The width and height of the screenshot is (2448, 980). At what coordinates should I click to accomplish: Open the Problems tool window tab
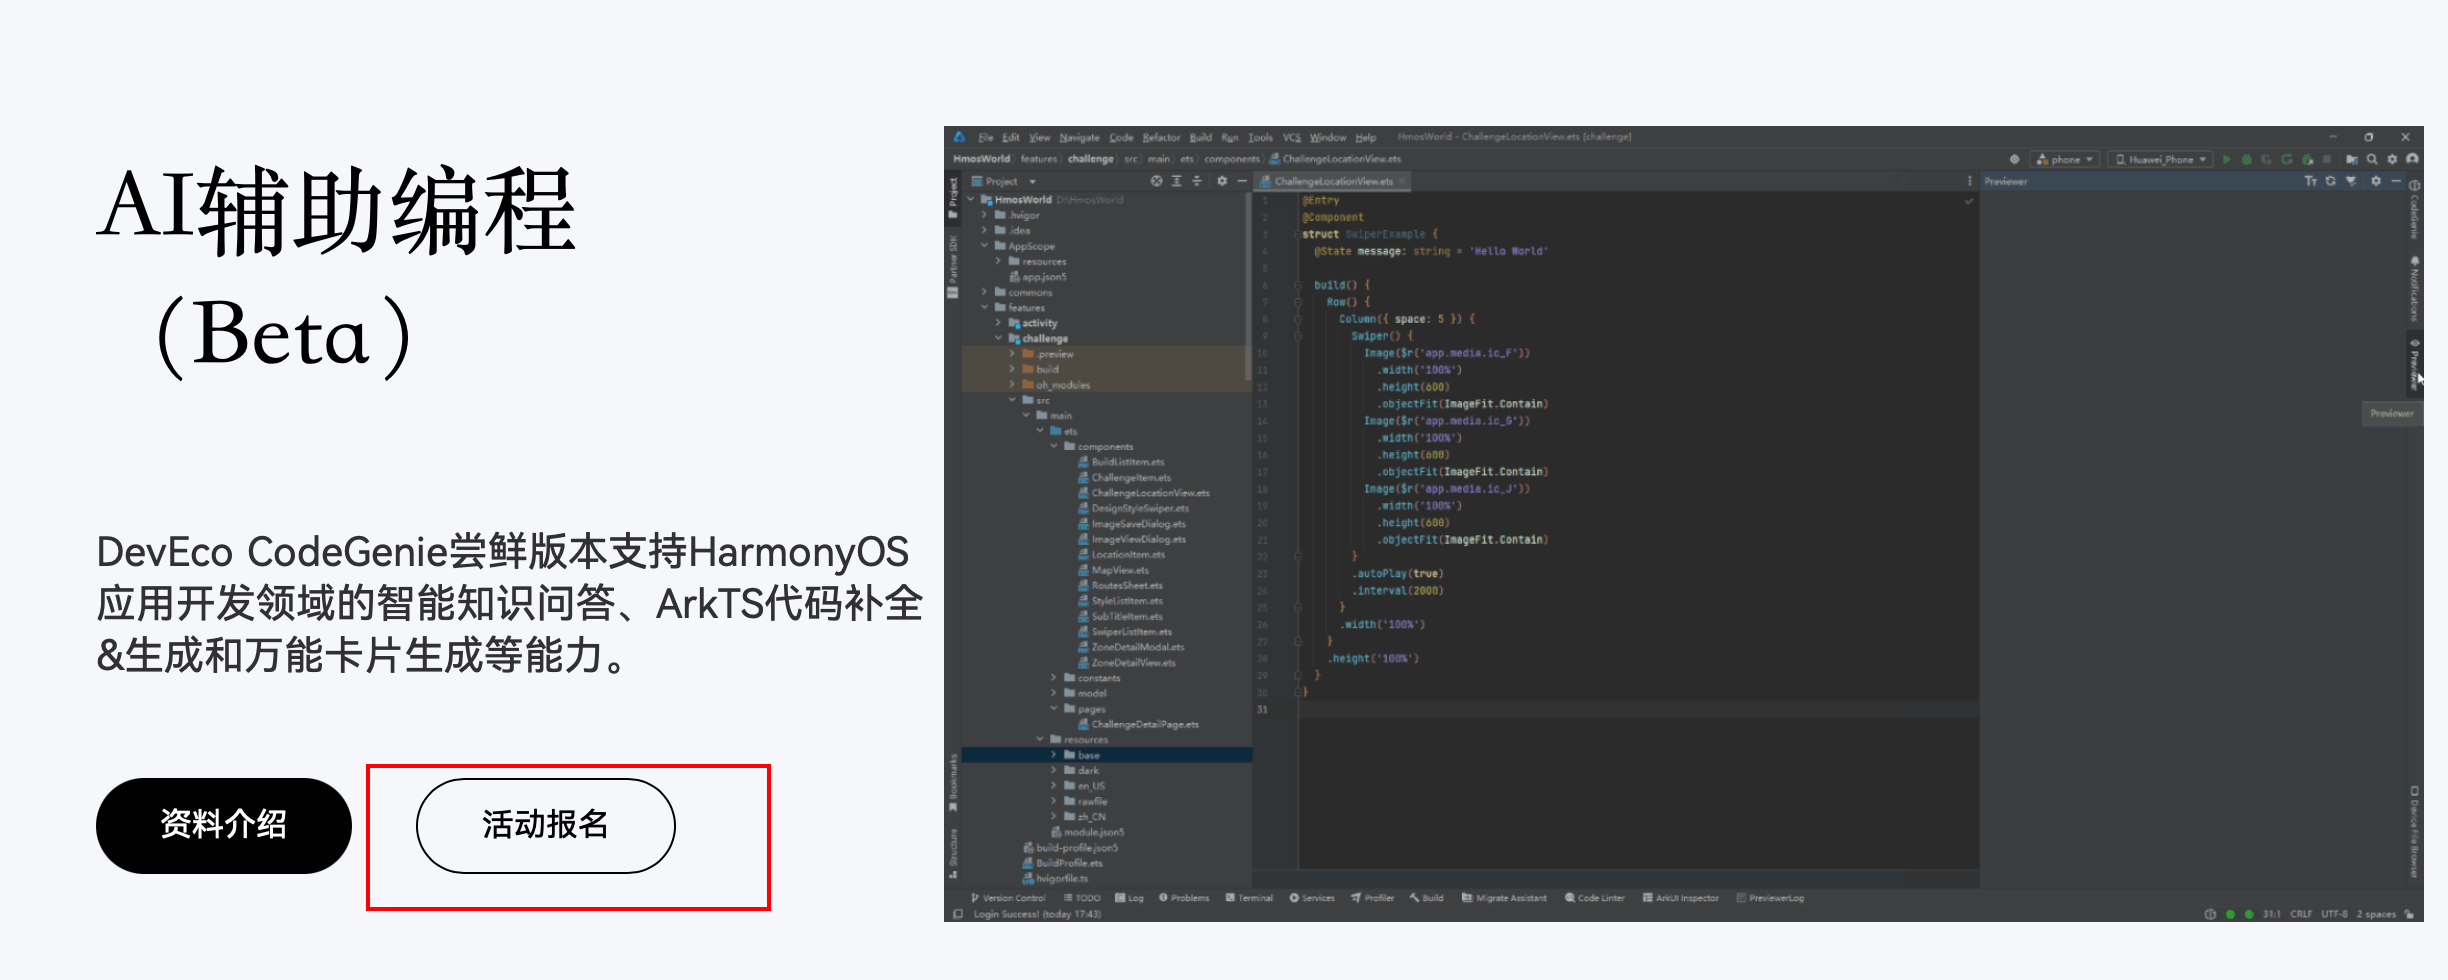click(x=1184, y=898)
